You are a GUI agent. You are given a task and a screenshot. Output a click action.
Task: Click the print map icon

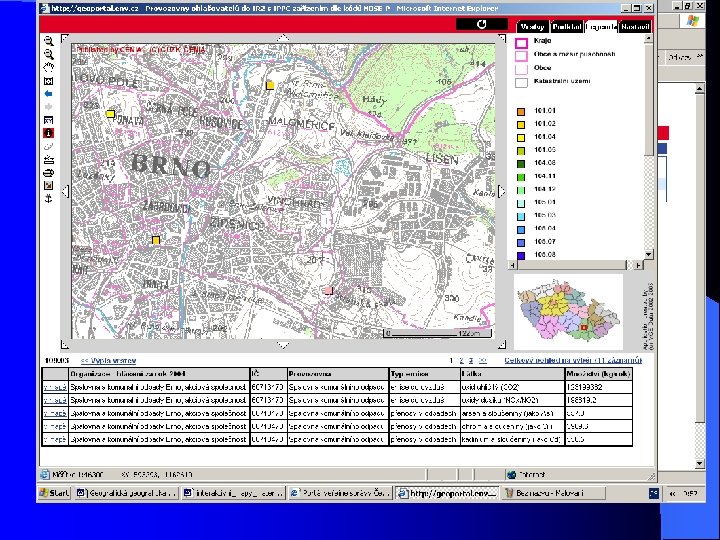pyautogui.click(x=49, y=171)
